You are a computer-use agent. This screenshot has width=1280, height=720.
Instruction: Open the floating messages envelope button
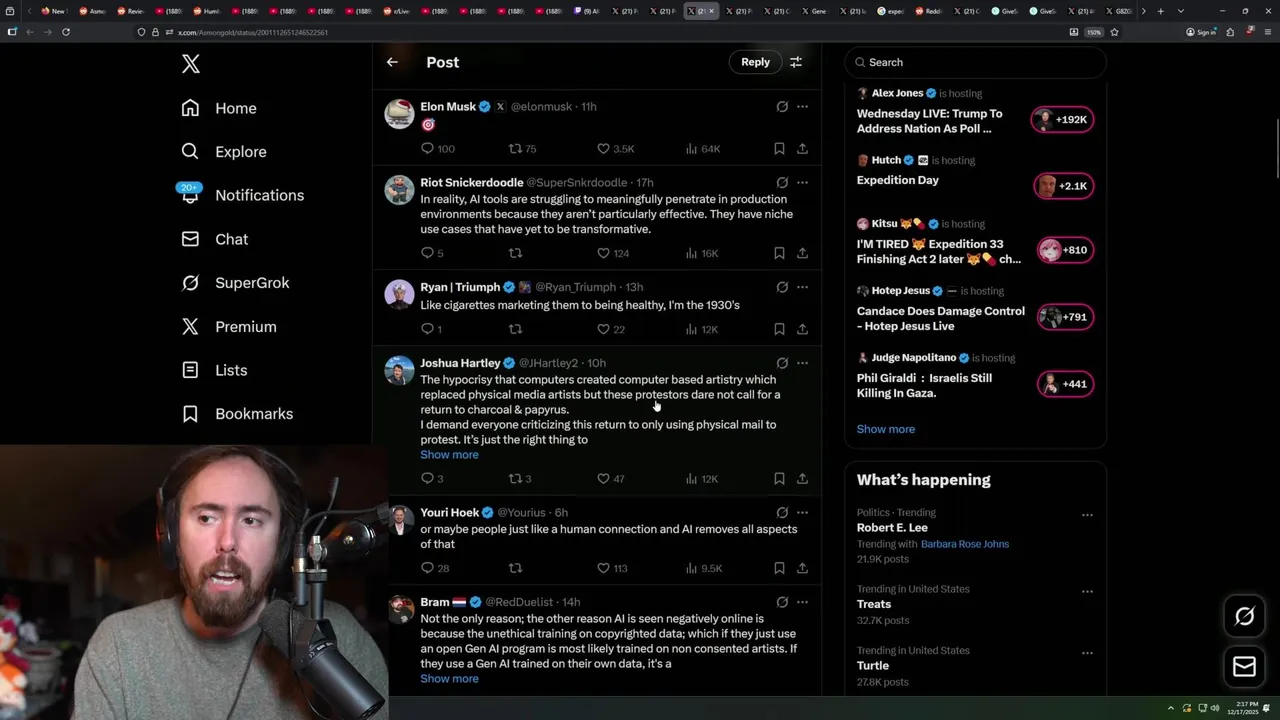pyautogui.click(x=1244, y=667)
